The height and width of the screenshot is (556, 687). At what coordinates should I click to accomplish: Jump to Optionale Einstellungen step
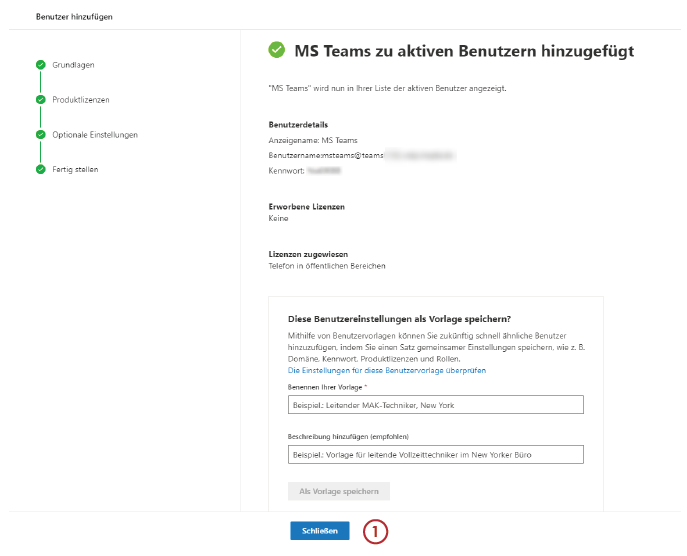click(x=95, y=135)
